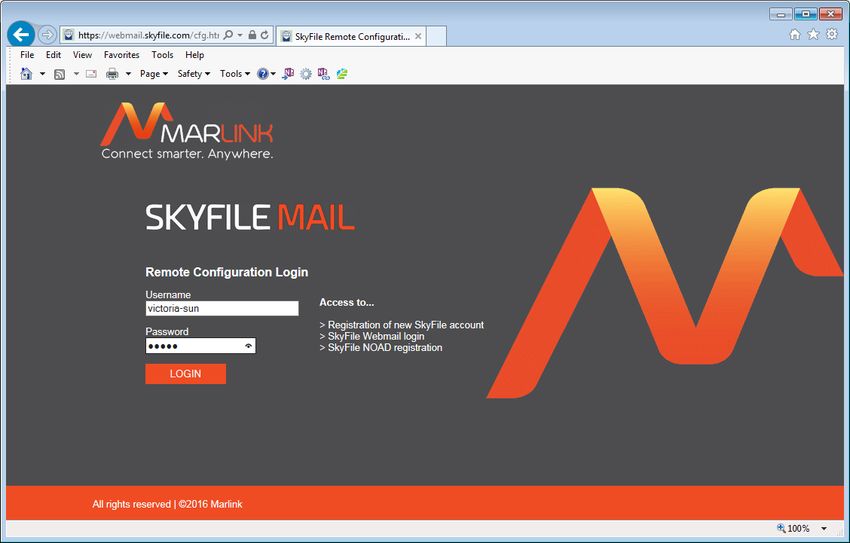Open the Tools dropdown in command bar
This screenshot has height=543, width=850.
click(x=235, y=74)
